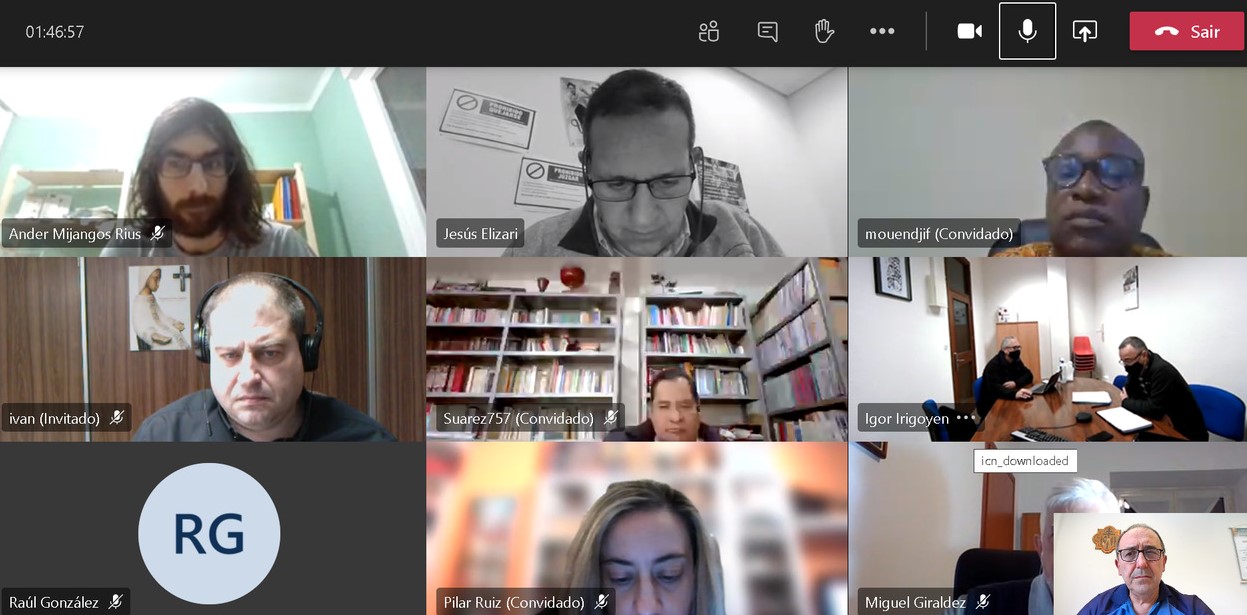
Task: Raise your hand in the meeting
Action: tap(824, 31)
